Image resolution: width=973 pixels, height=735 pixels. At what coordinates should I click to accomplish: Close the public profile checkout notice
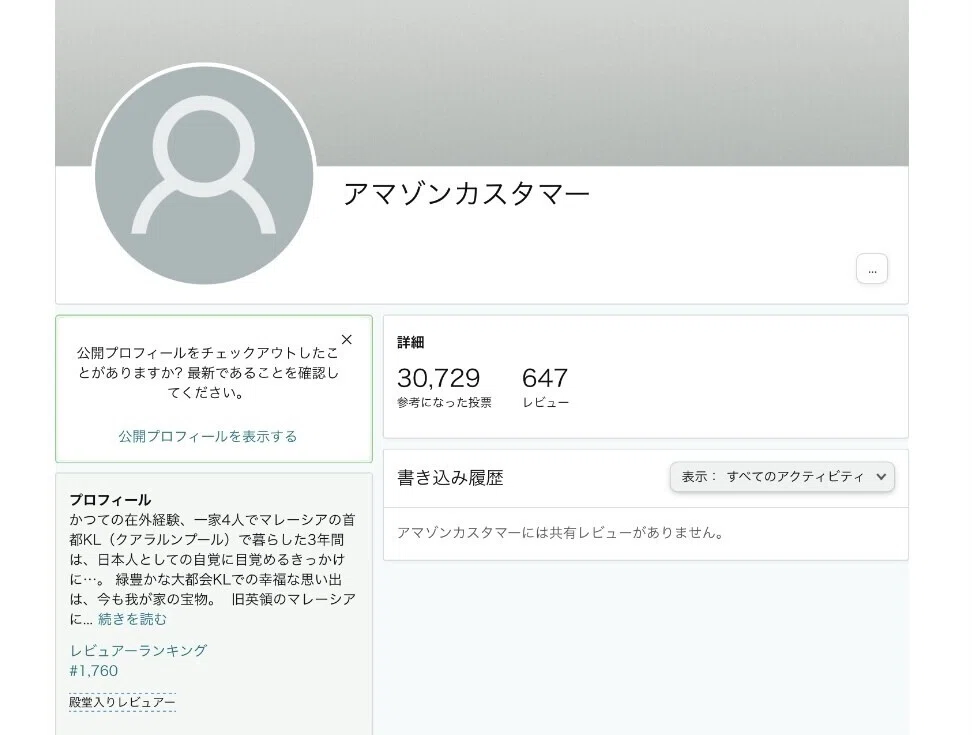[x=347, y=340]
